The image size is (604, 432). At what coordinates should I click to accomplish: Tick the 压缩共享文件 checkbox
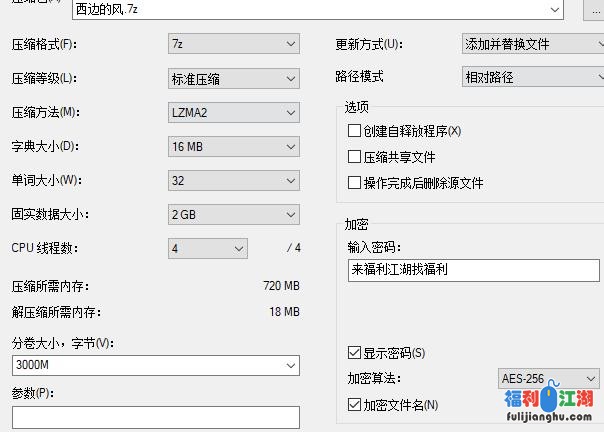coord(354,157)
